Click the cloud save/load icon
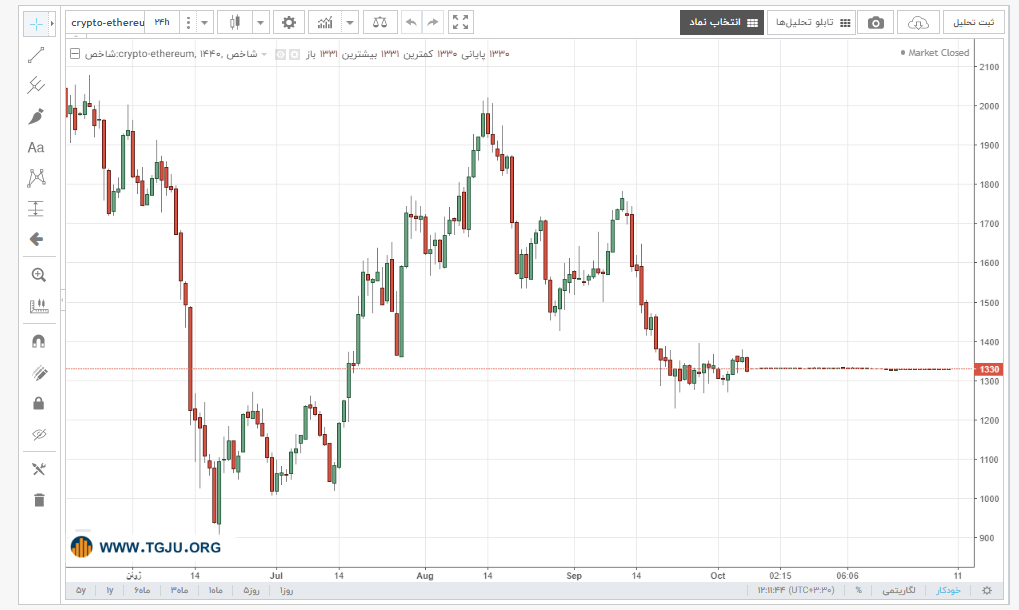Screen dimensions: 1019x610 click(918, 23)
